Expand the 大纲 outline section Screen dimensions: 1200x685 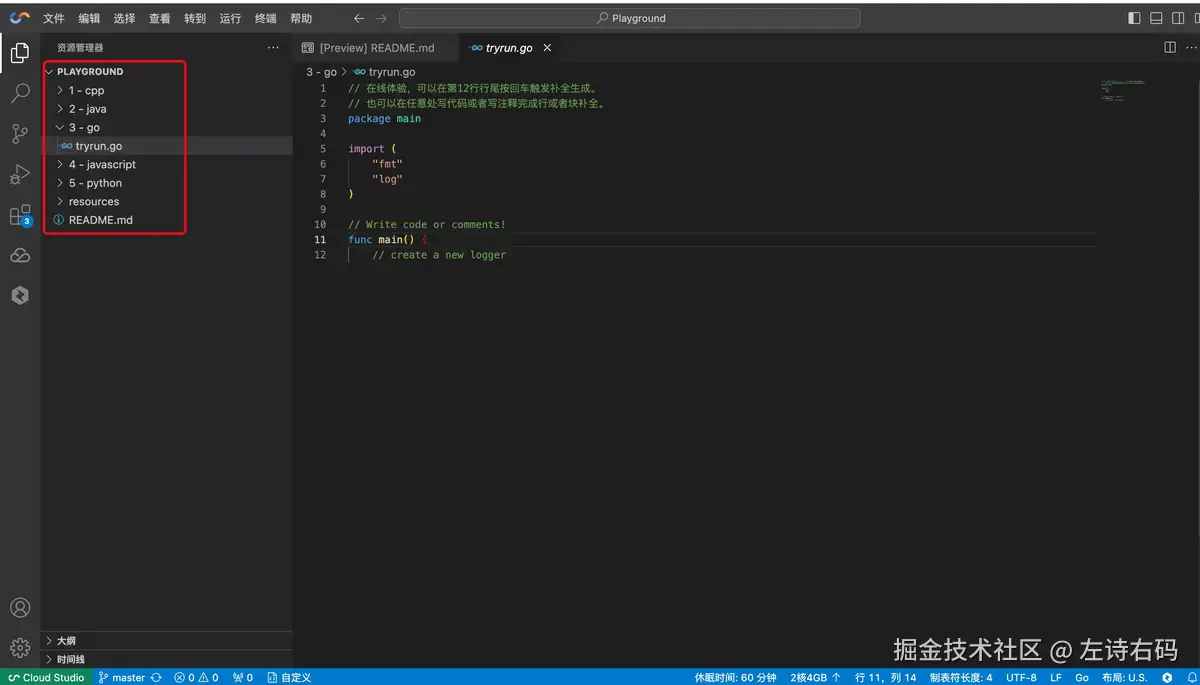(166, 640)
